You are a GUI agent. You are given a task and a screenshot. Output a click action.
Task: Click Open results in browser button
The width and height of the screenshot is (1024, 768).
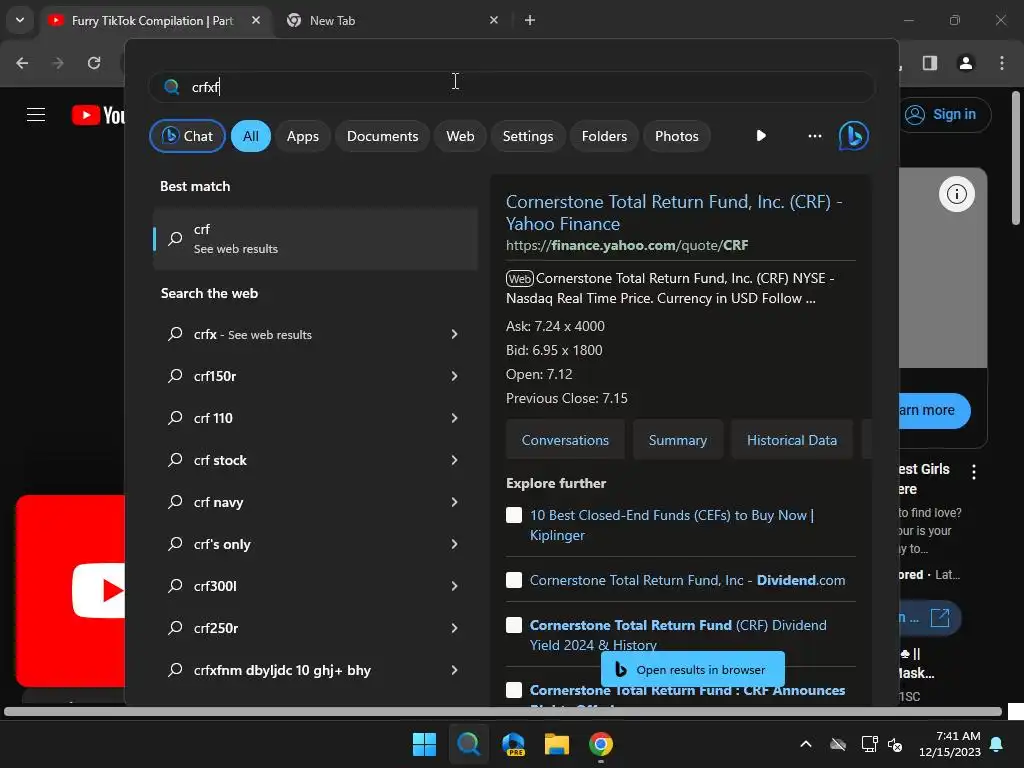click(692, 669)
